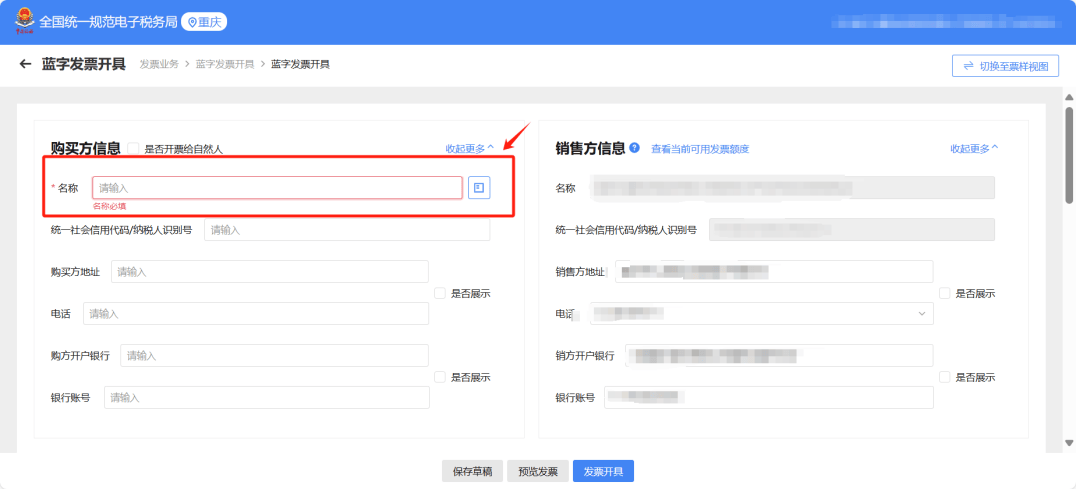Viewport: 1076px width, 489px height.
Task: Click the 保存草稿 button
Action: click(x=472, y=471)
